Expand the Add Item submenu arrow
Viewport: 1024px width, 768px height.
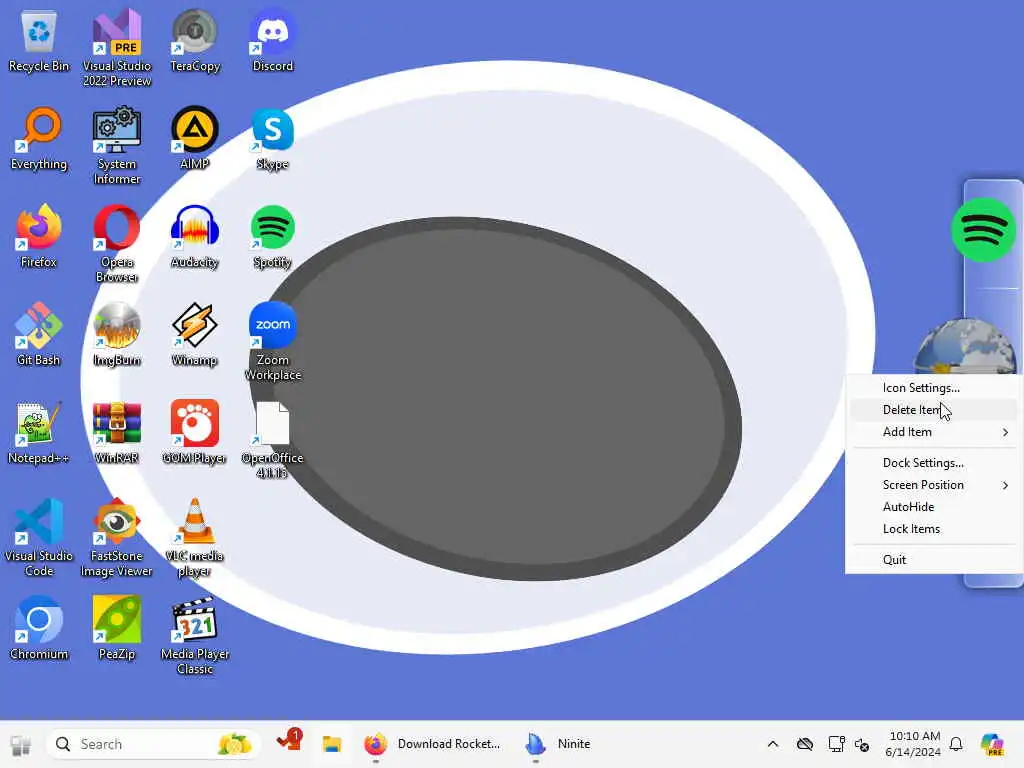coord(1006,432)
